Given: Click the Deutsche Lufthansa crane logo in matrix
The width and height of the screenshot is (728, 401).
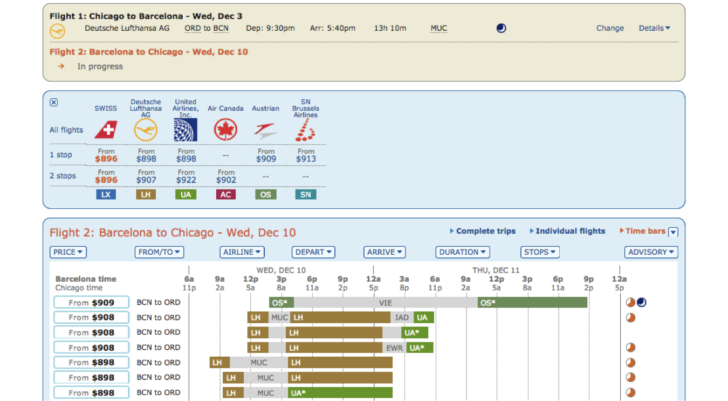Looking at the screenshot, I should pyautogui.click(x=146, y=130).
